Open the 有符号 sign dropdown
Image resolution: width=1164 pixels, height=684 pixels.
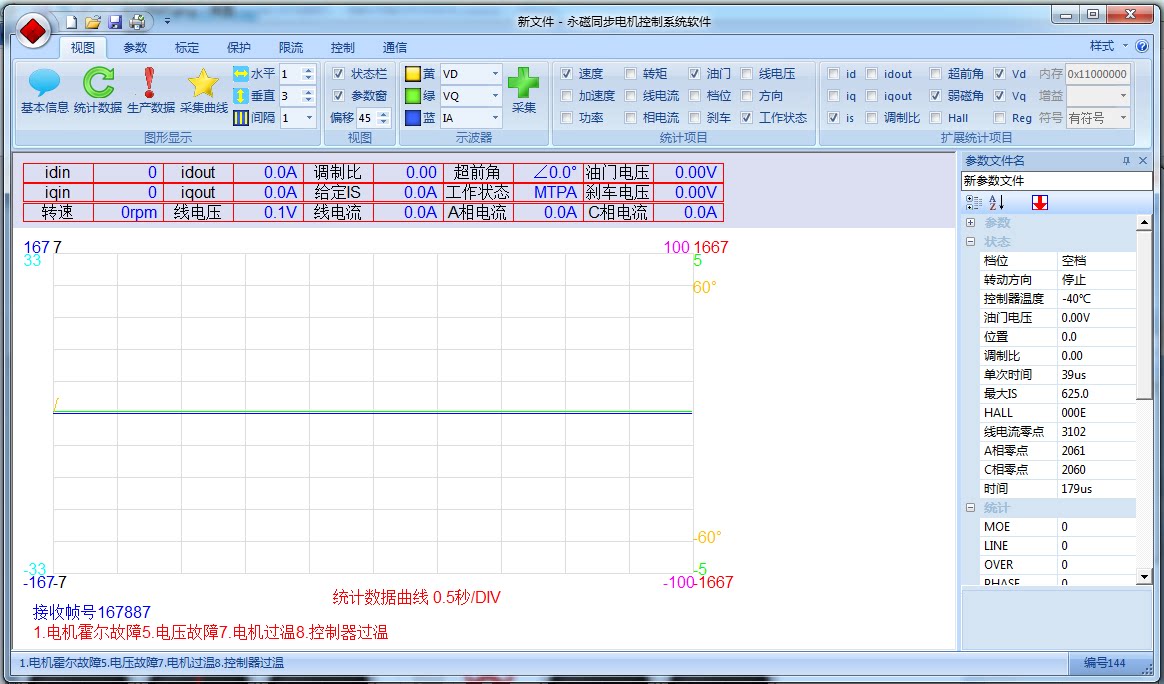coord(1098,117)
